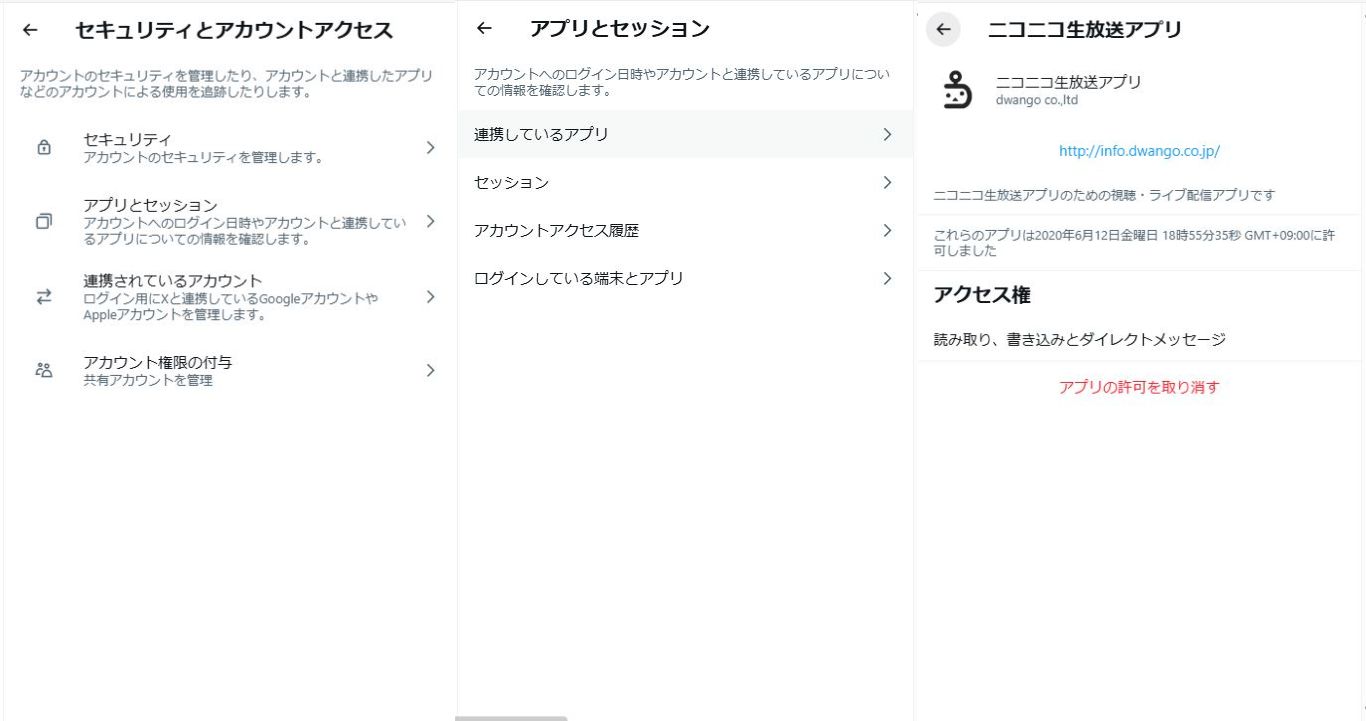Image resolution: width=1366 pixels, height=721 pixels.
Task: Go back from アプリとセッション page
Action: (x=484, y=29)
